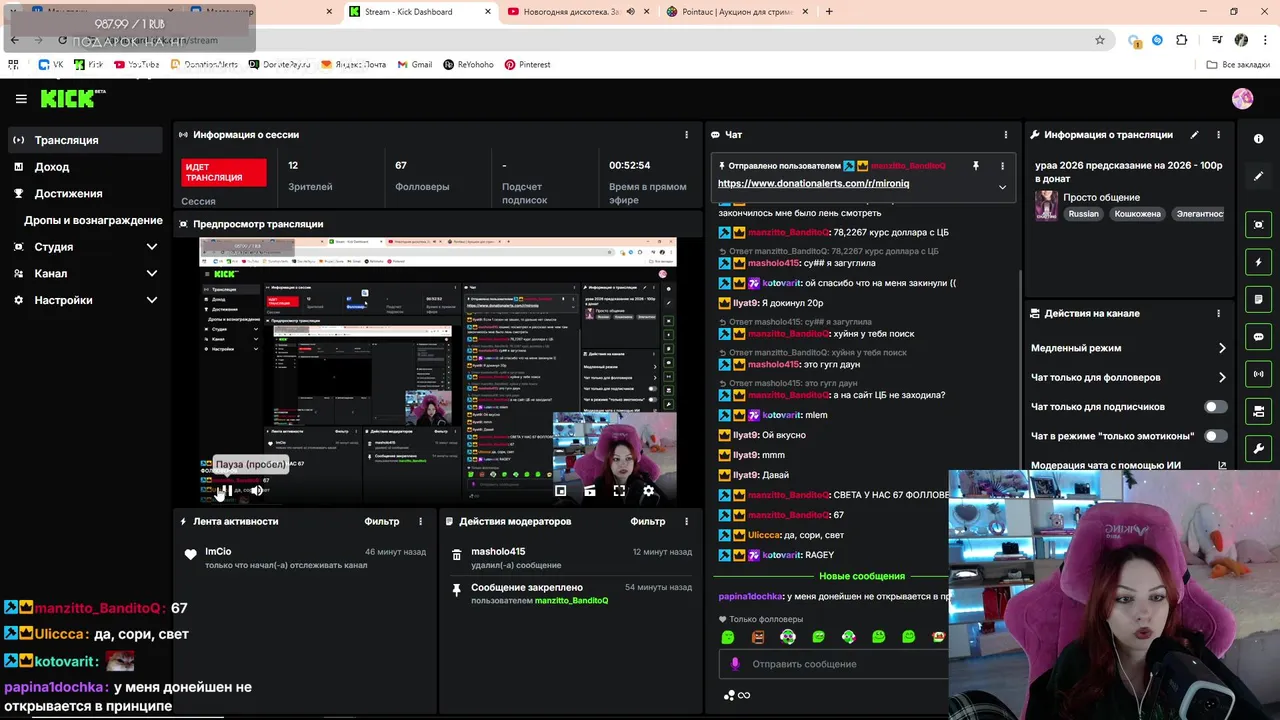Open Дропы и вознаграждение in sidebar
Viewport: 1280px width, 720px height.
coord(93,220)
